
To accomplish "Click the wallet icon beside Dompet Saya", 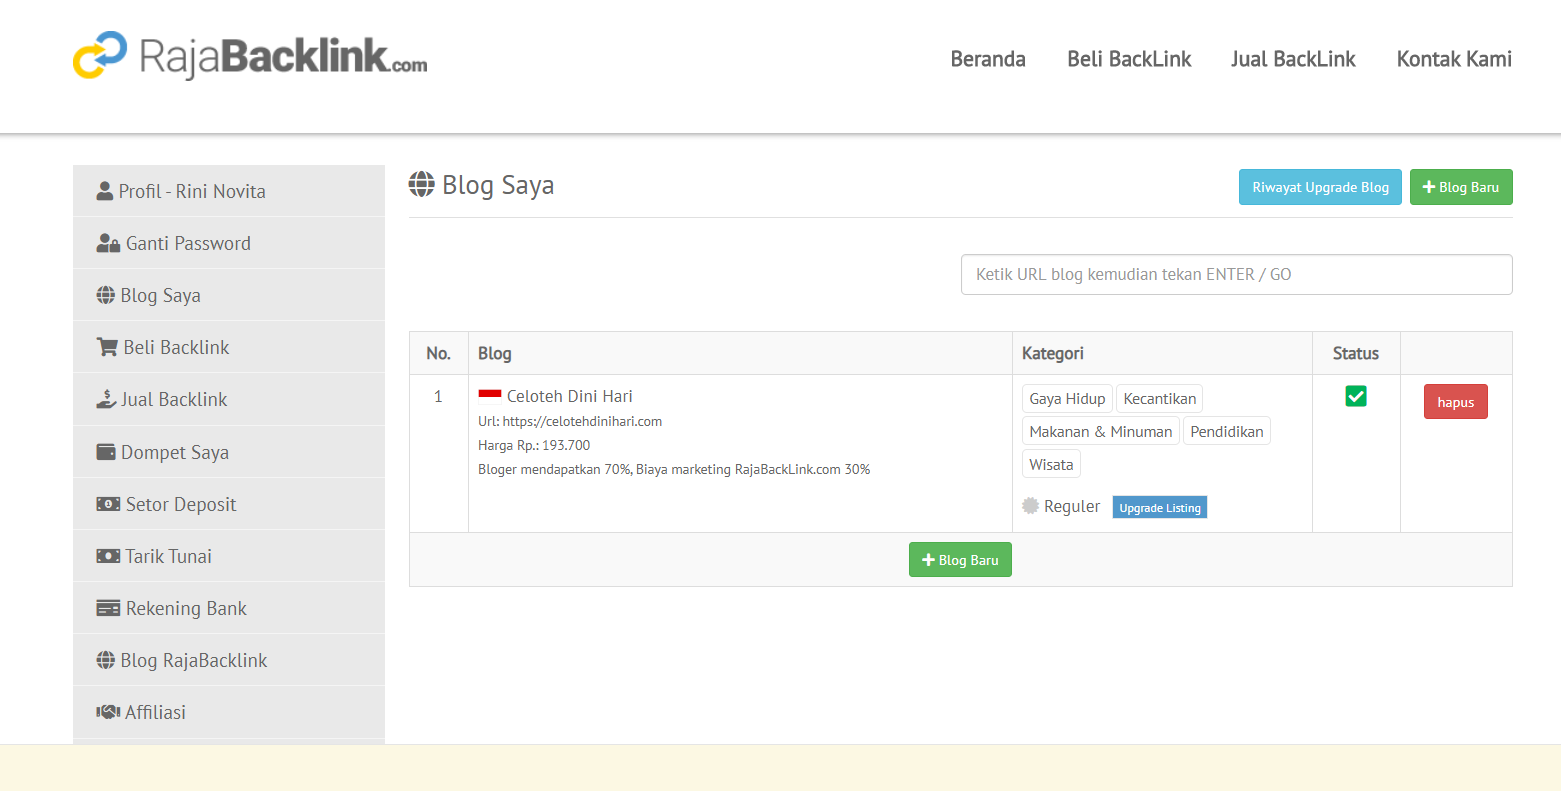I will (x=106, y=452).
